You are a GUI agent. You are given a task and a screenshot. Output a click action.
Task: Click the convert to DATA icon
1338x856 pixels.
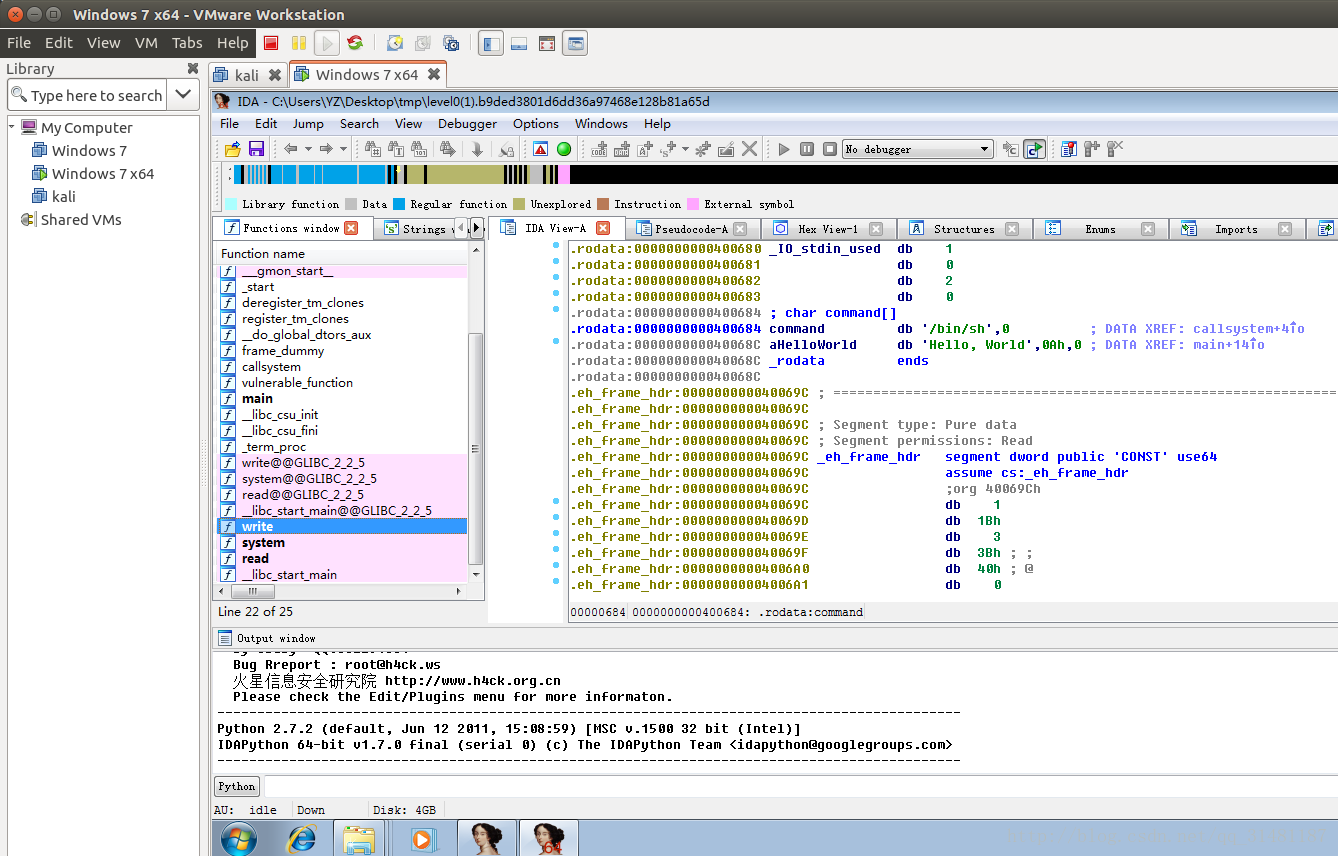tap(621, 149)
